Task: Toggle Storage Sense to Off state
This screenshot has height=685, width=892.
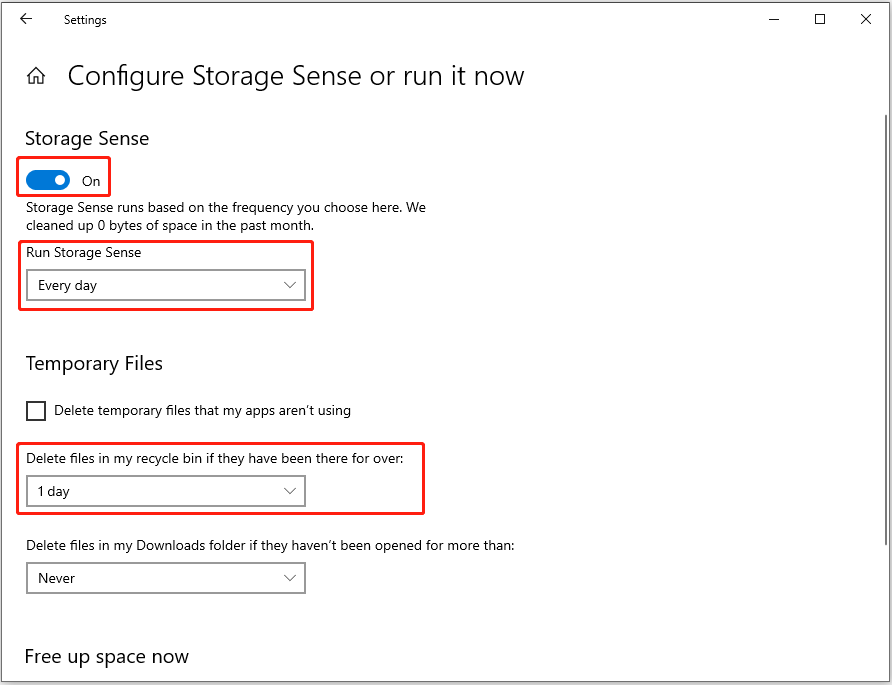Action: pyautogui.click(x=47, y=179)
